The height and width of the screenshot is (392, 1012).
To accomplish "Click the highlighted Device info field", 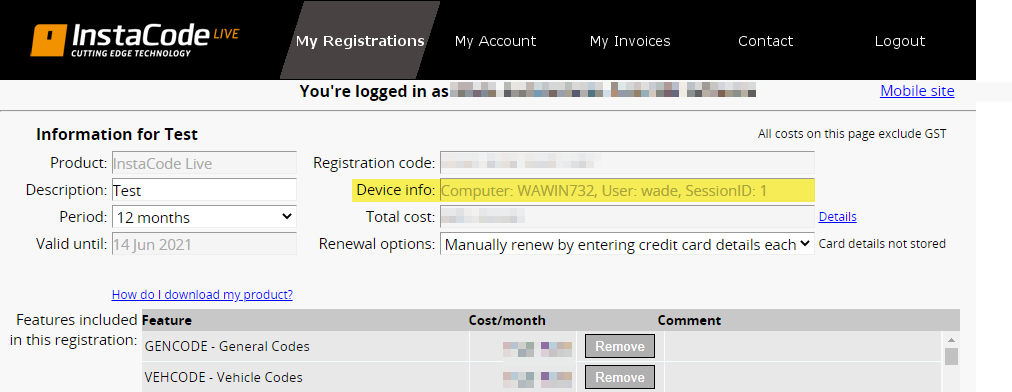I will pos(627,190).
